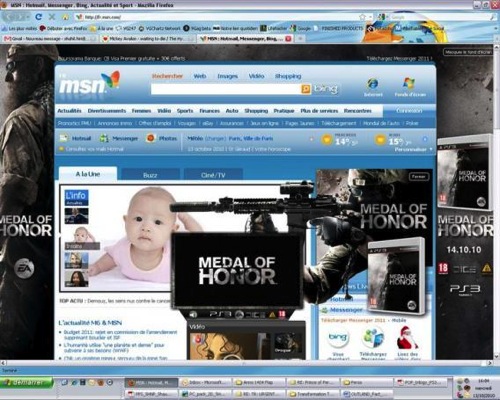
Task: Close the Medal of Honor ad with Fermer
Action: click(419, 176)
